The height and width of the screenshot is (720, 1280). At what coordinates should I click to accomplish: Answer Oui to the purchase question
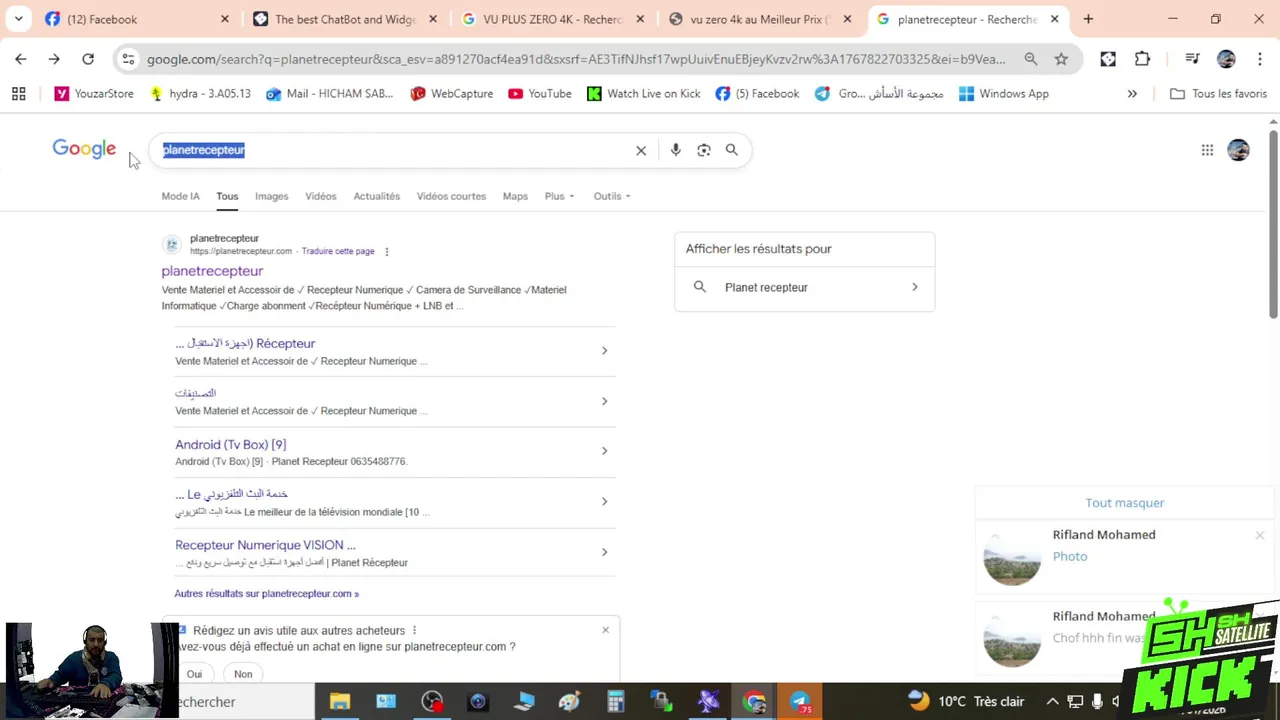coord(194,674)
